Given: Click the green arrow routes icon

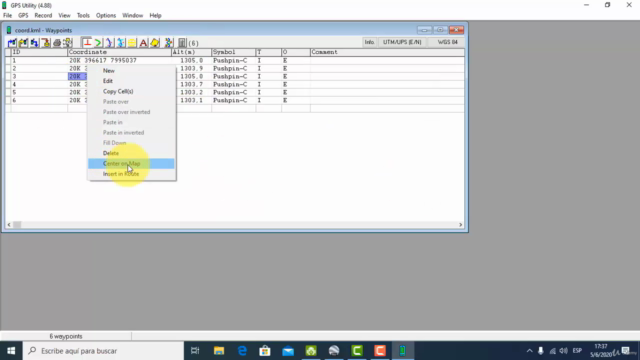Looking at the screenshot, I should [98, 42].
